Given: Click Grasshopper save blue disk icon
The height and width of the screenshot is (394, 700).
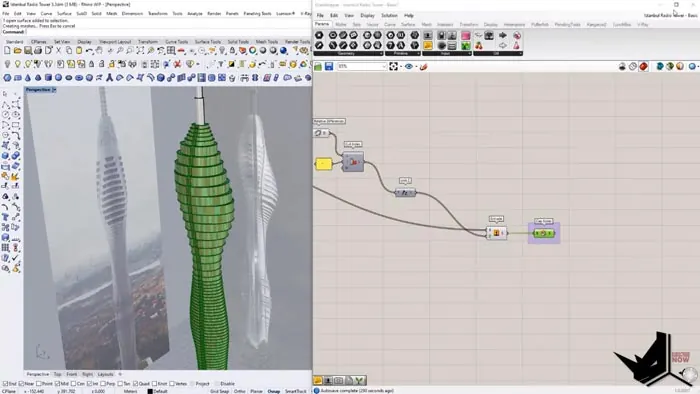Looking at the screenshot, I should point(329,66).
